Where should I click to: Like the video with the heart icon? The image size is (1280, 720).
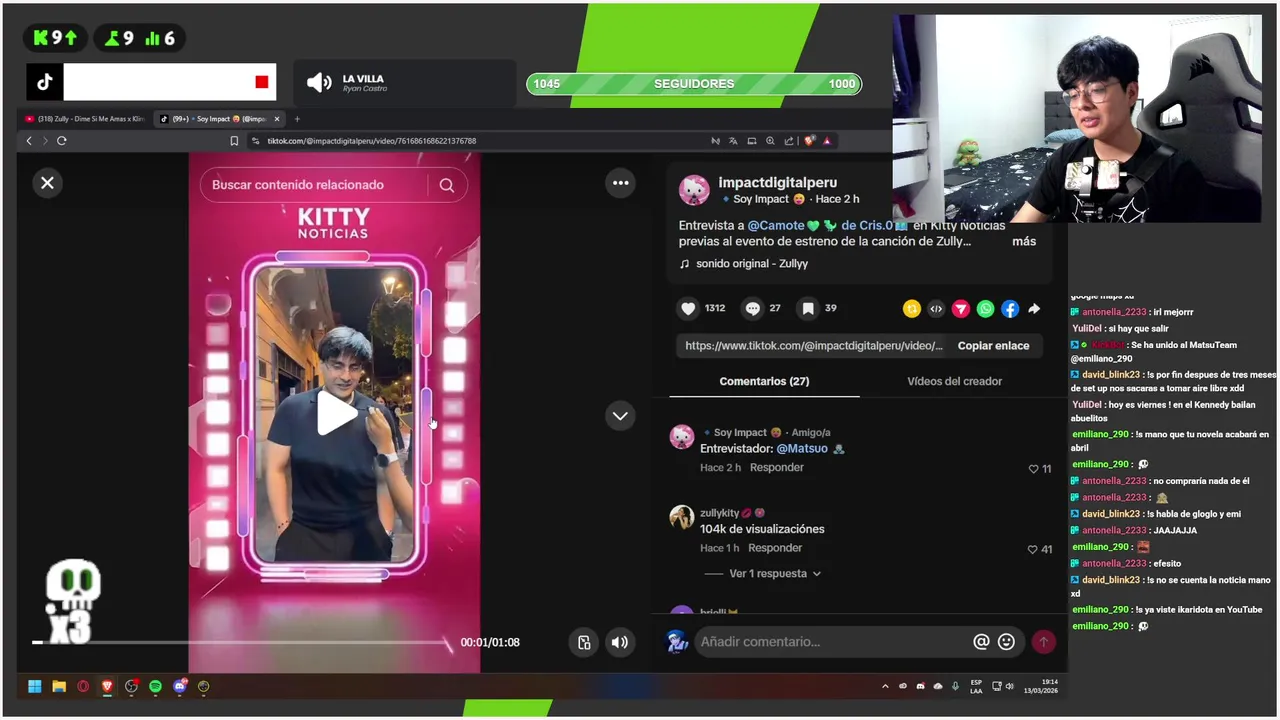point(688,308)
